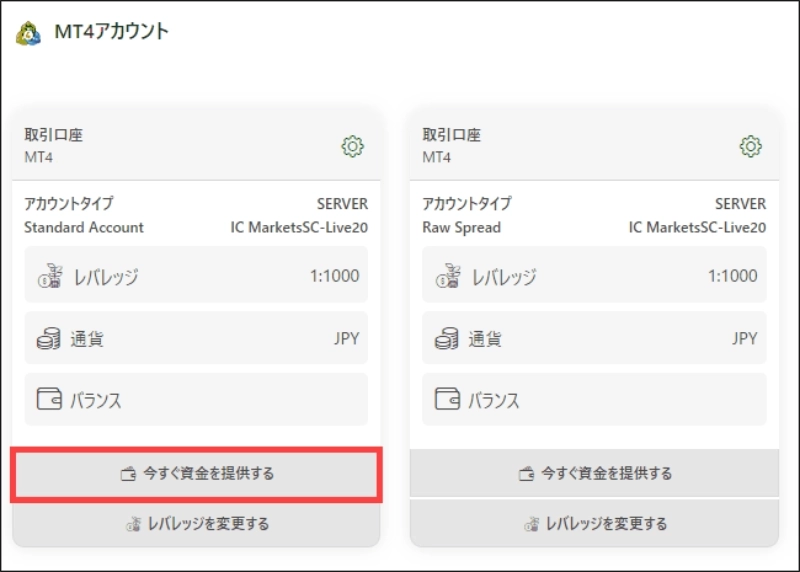Viewport: 800px width, 572px height.
Task: Click the MetaTrader logo icon beside MT4アカウント
Action: (28, 33)
